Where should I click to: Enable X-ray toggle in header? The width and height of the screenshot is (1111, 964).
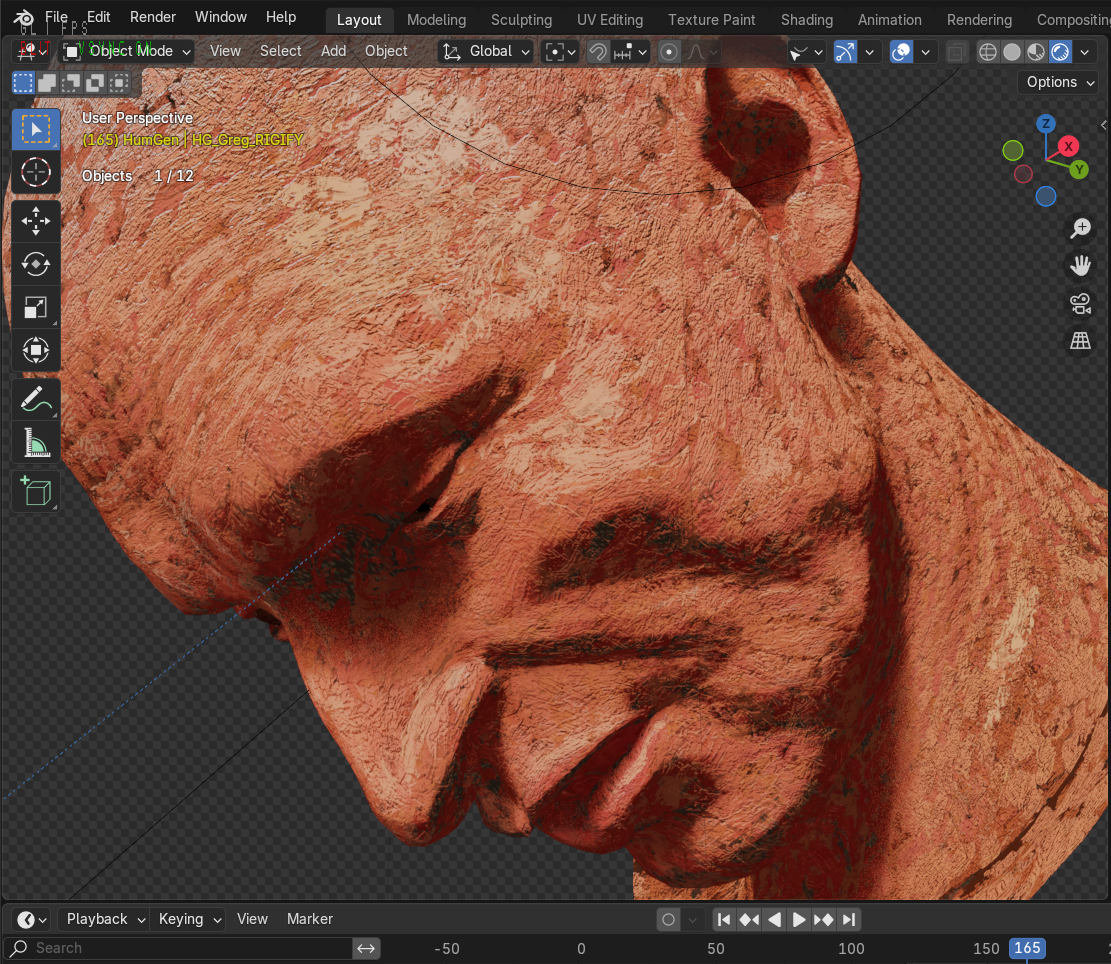[957, 52]
